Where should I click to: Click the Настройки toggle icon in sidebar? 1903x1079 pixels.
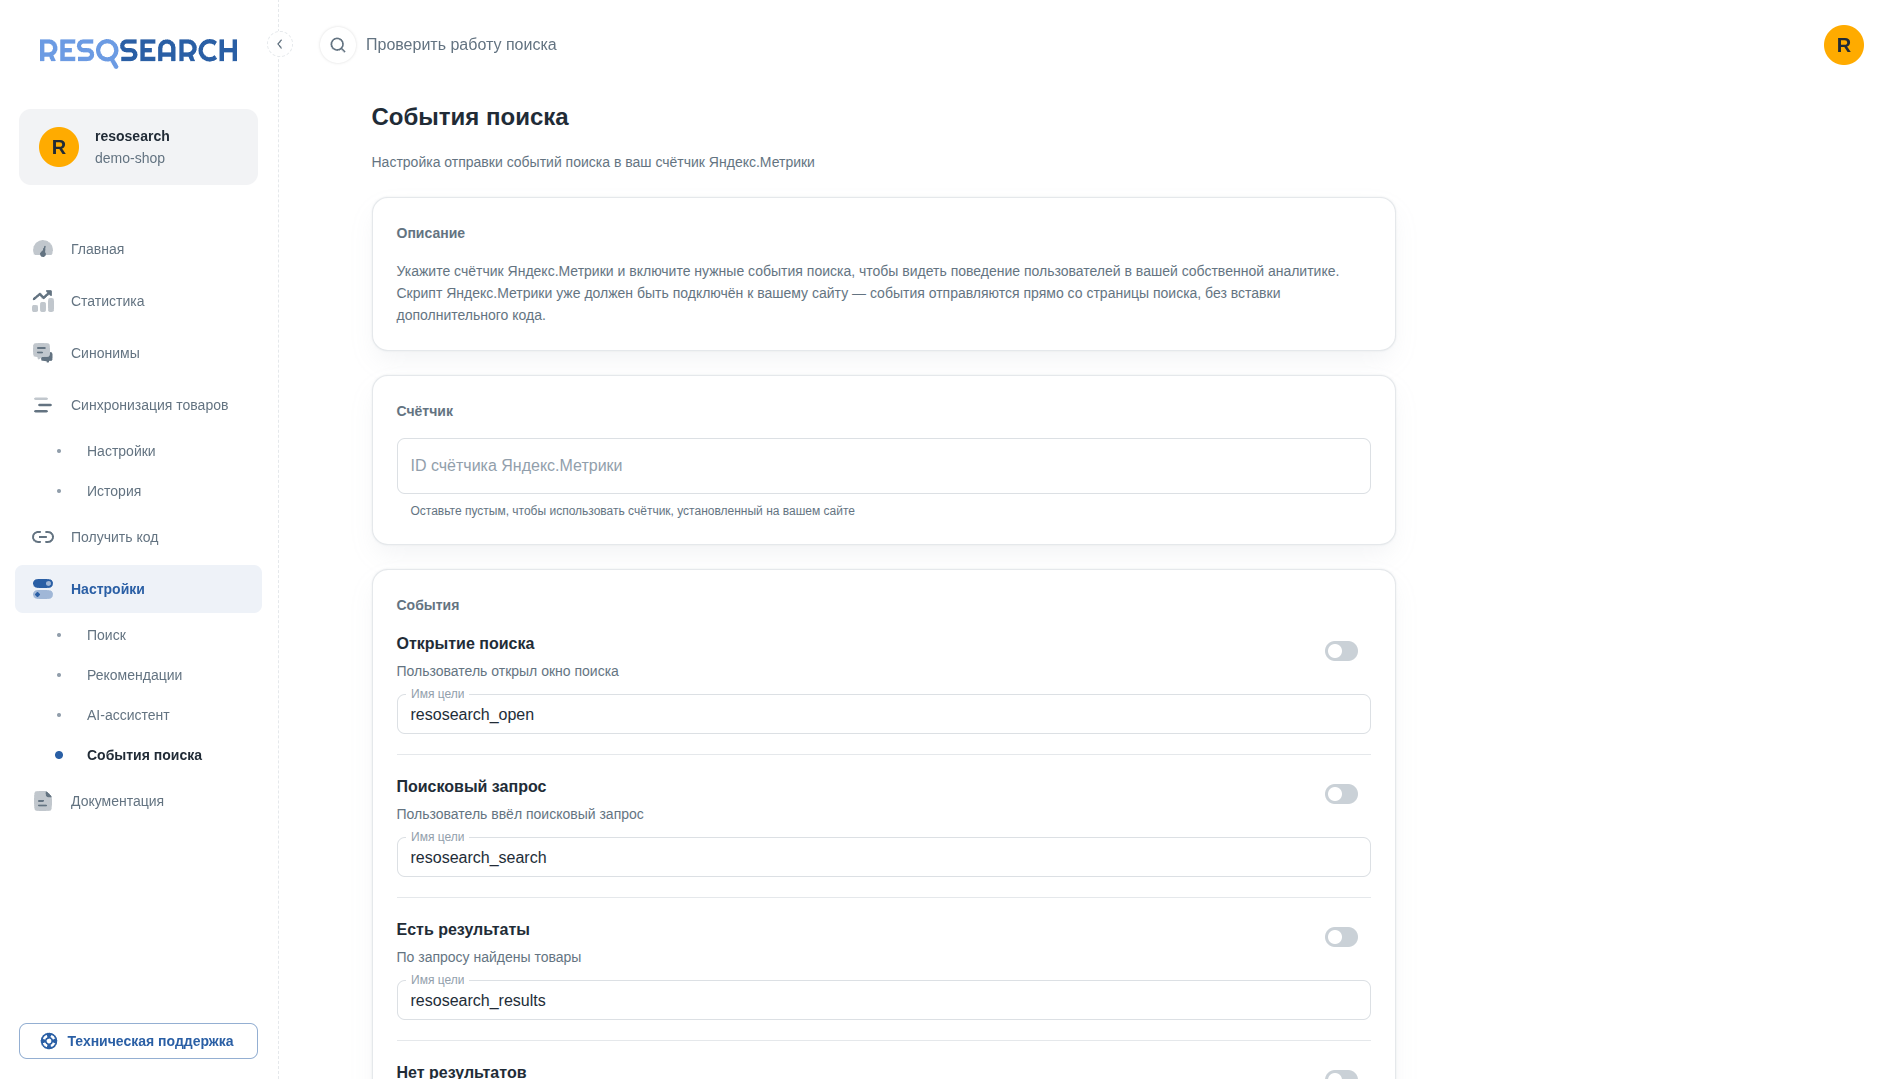[x=43, y=589]
